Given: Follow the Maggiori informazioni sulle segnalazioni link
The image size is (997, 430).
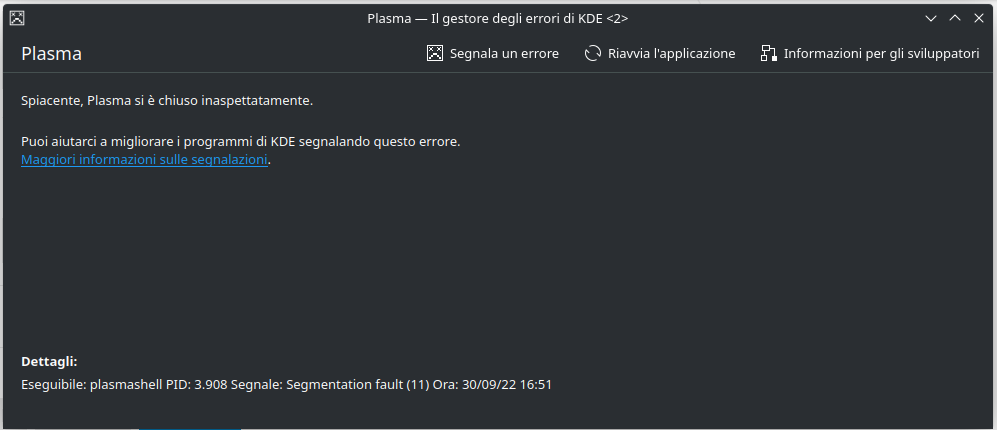Looking at the screenshot, I should [144, 160].
